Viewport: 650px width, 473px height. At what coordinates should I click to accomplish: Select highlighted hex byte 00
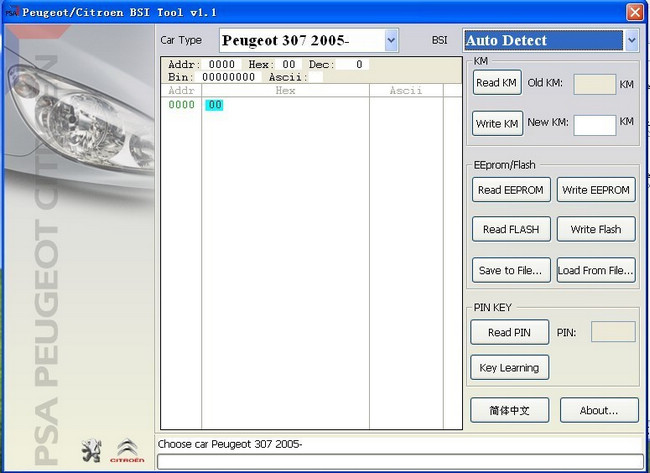point(214,105)
